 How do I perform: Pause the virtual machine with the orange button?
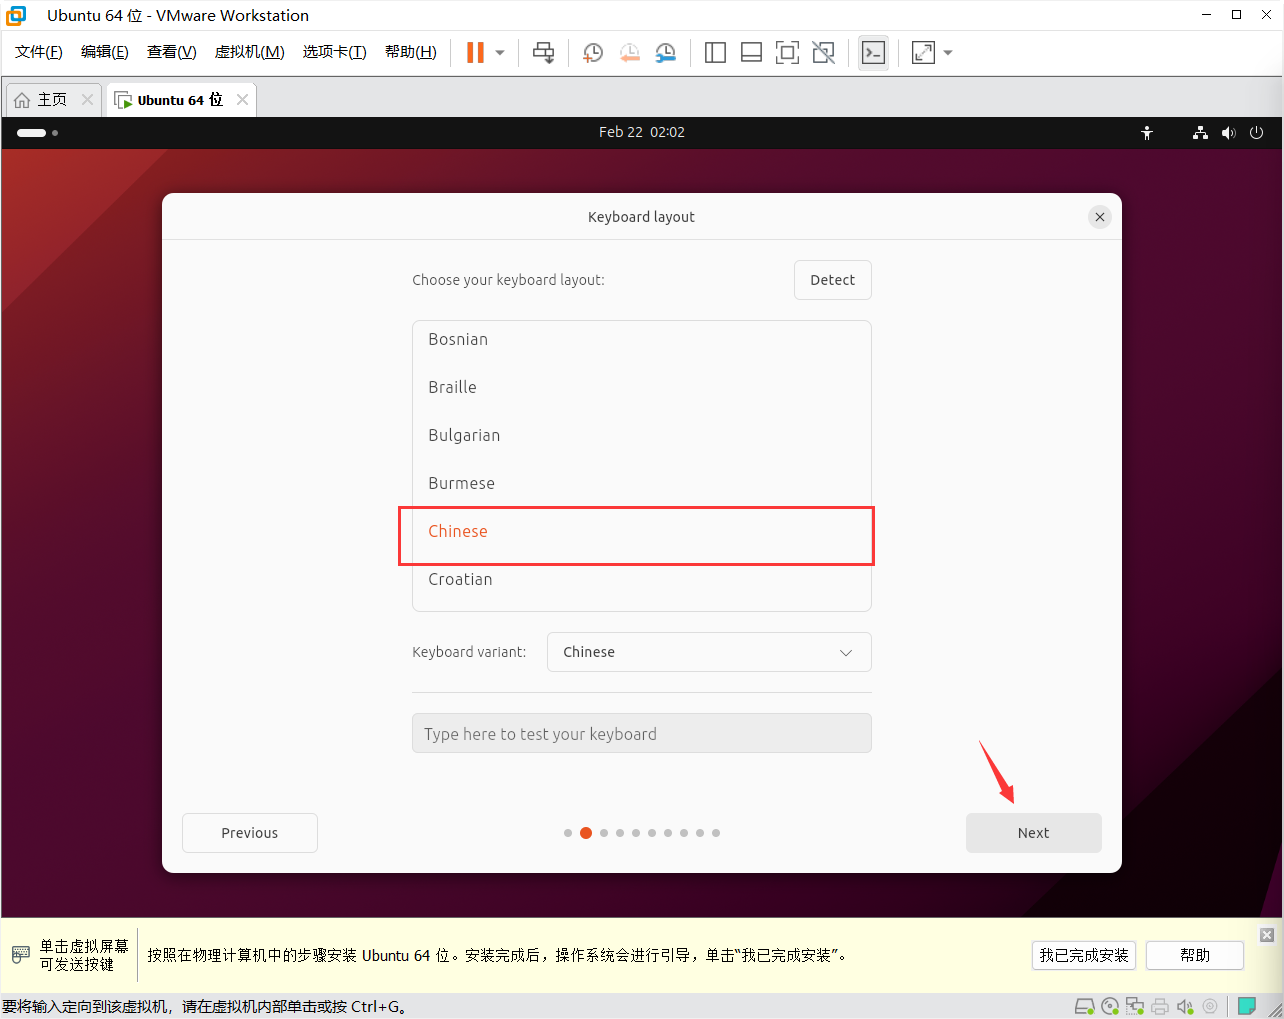[475, 53]
